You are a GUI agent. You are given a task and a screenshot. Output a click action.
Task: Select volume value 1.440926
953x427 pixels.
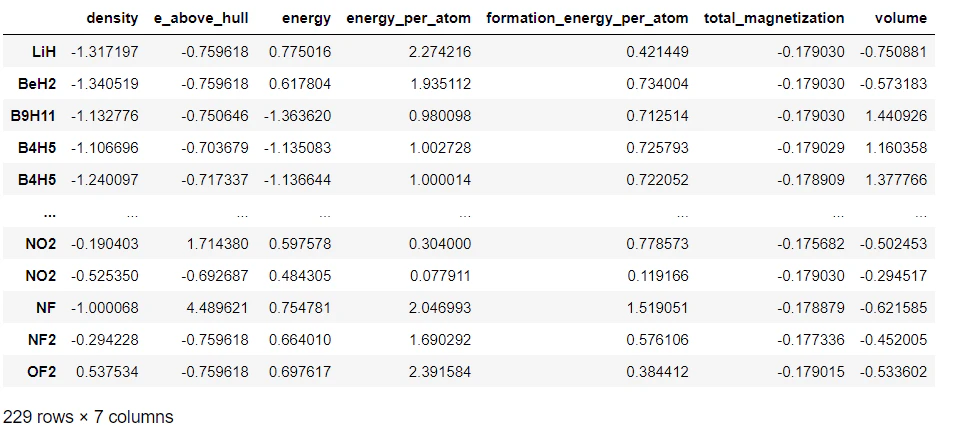point(896,115)
